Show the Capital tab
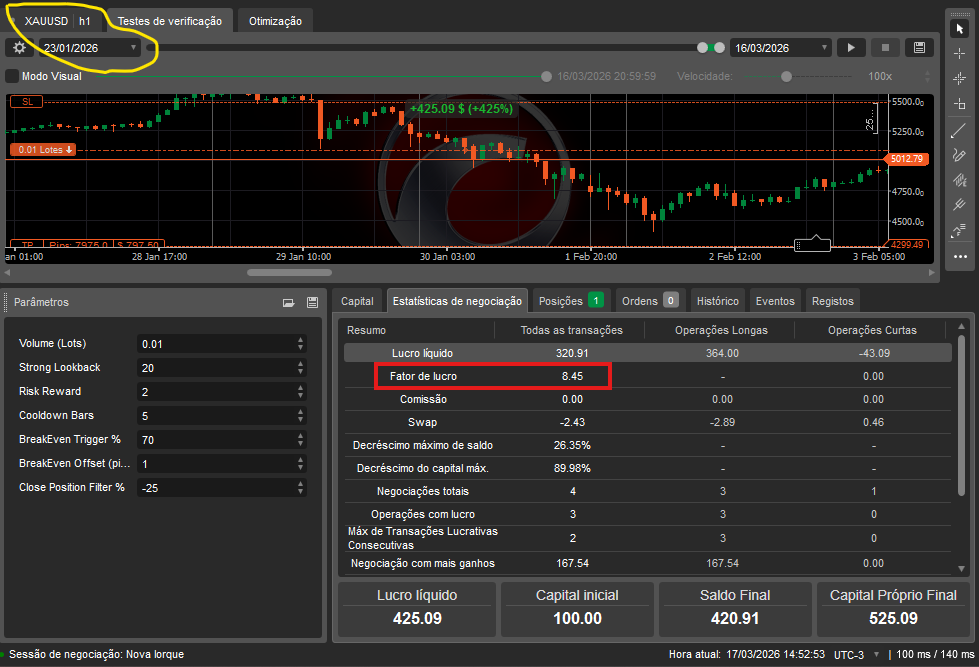The height and width of the screenshot is (667, 979). tap(357, 300)
